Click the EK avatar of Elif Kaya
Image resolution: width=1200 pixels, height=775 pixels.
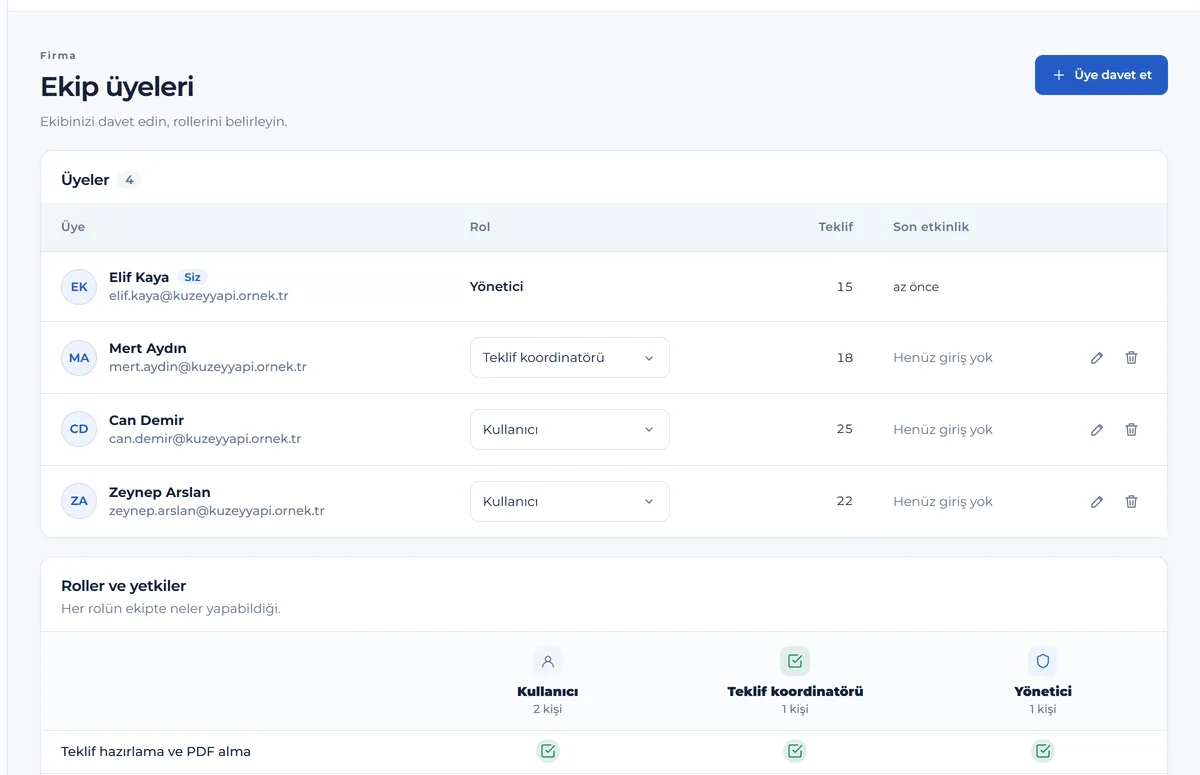tap(79, 287)
